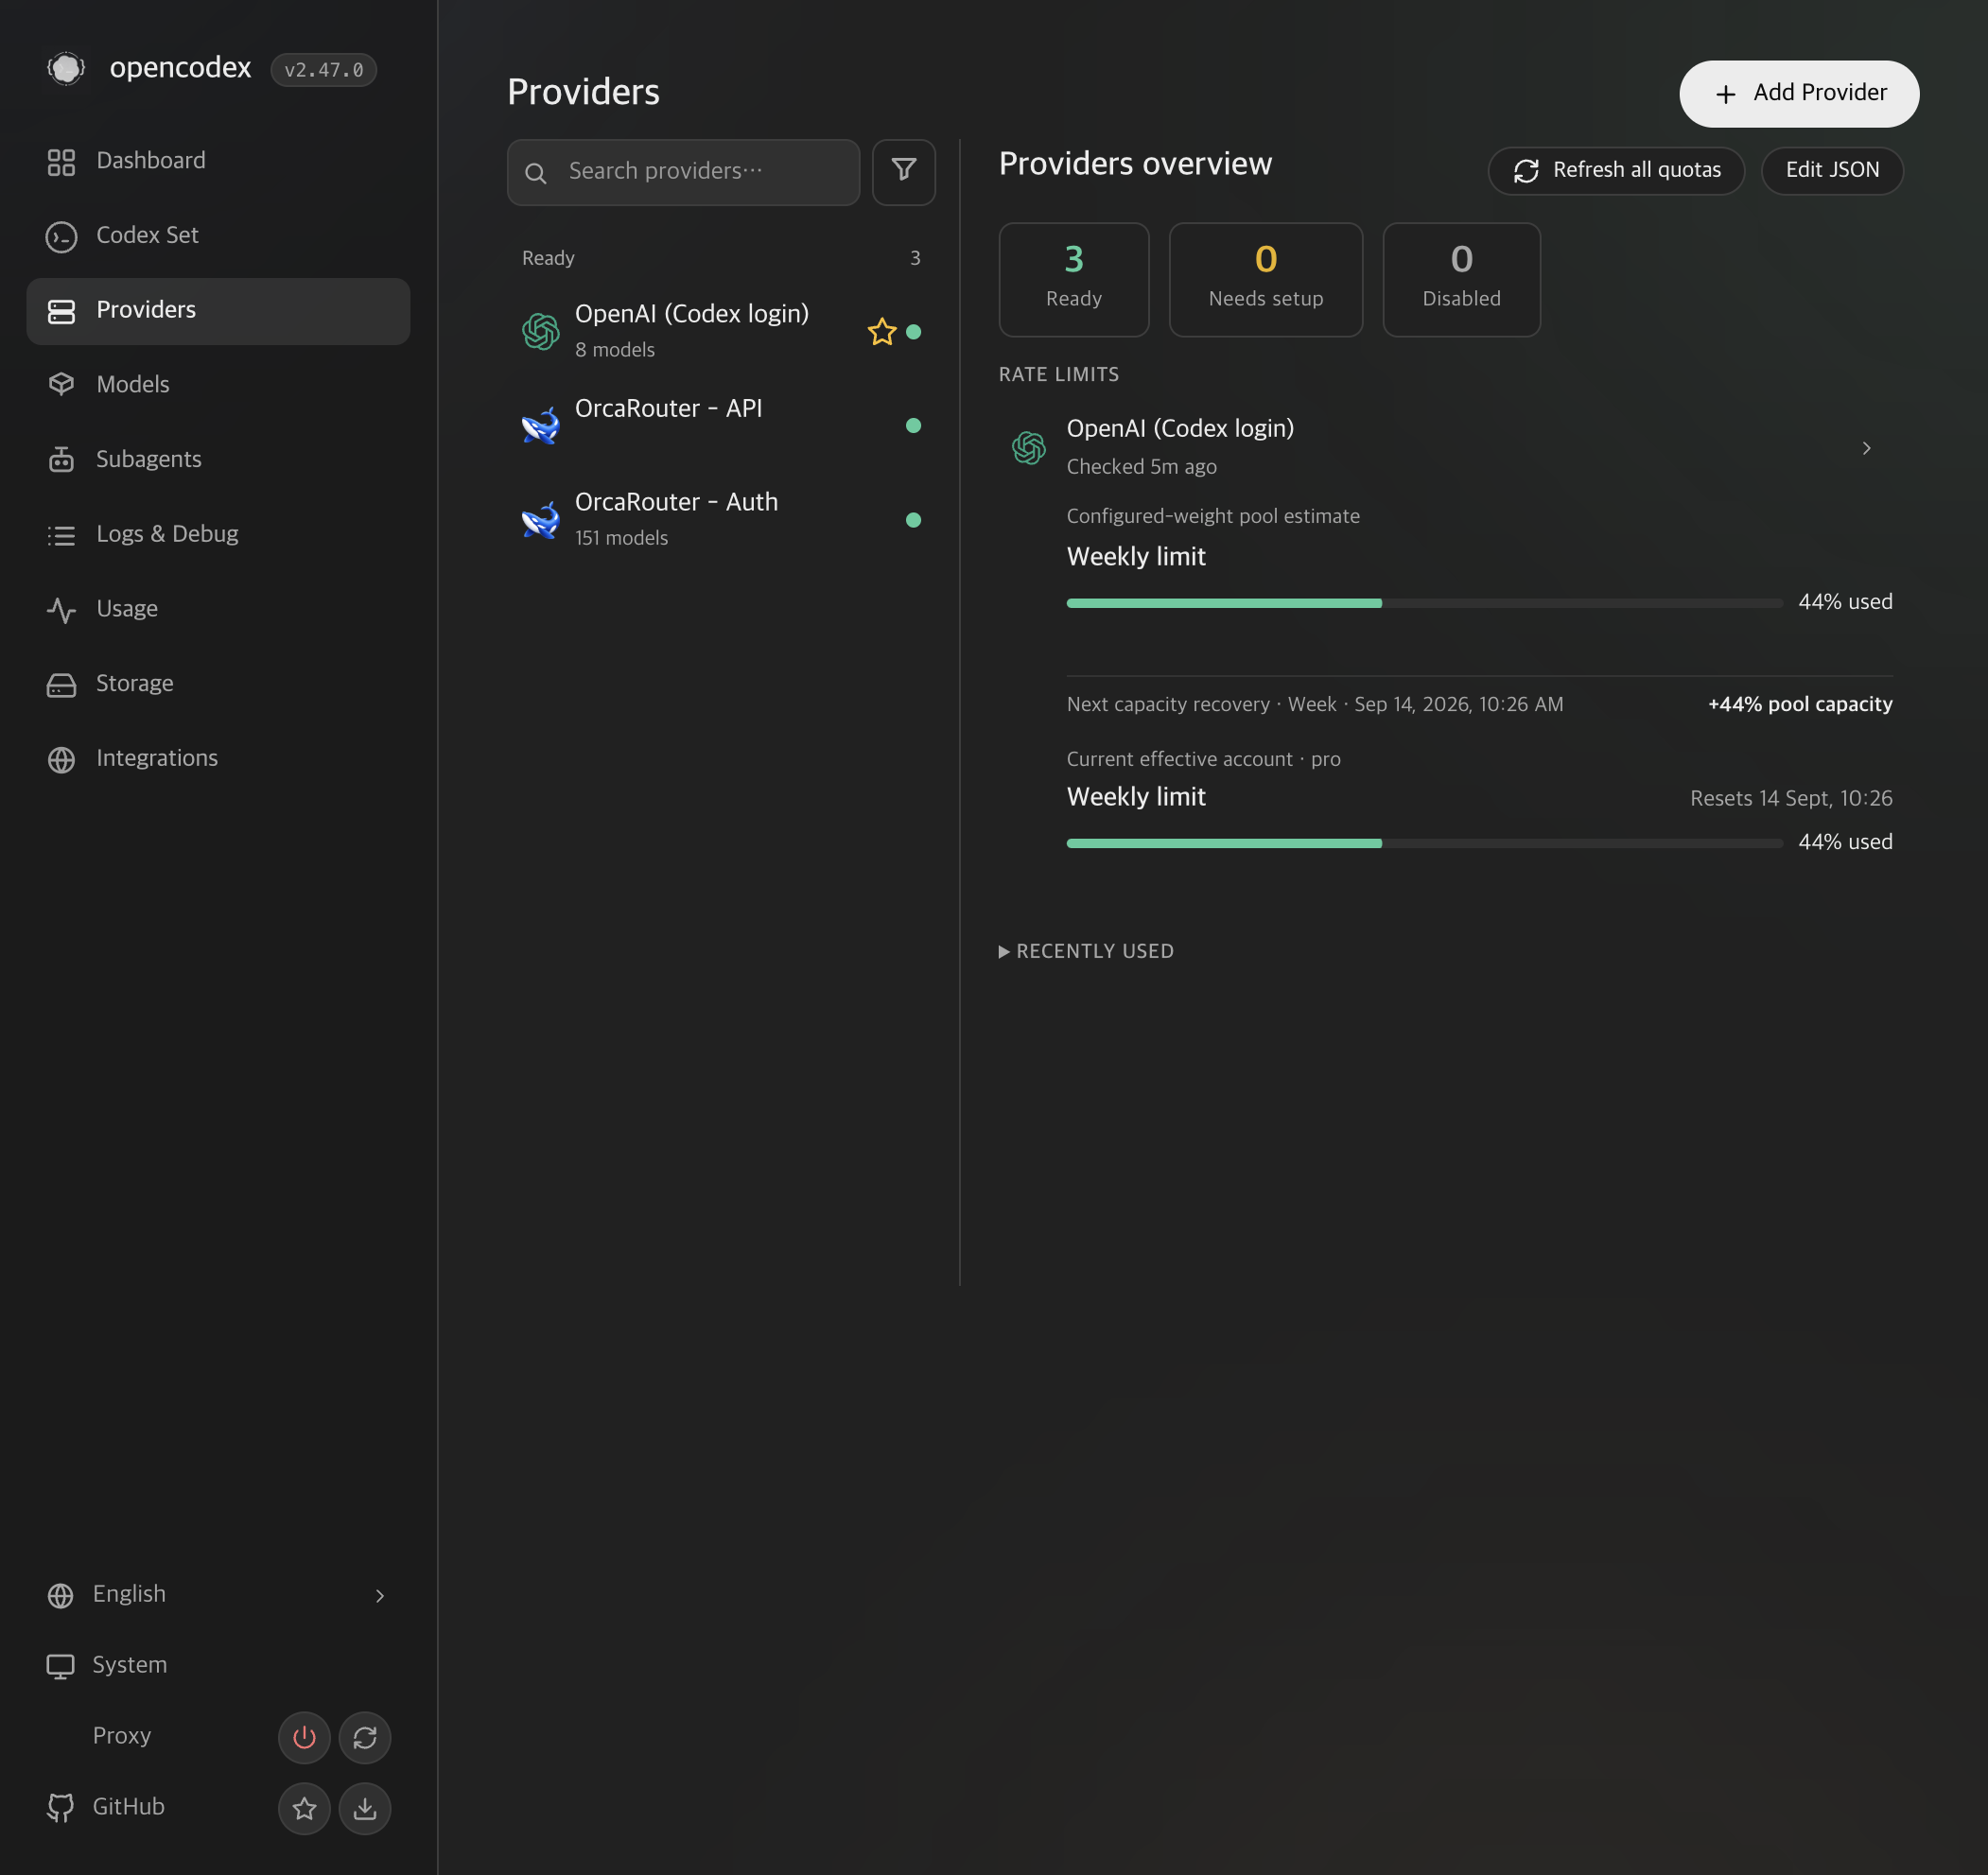Image resolution: width=1988 pixels, height=1875 pixels.
Task: Click "Checked 5m ago" text
Action: [x=1141, y=467]
